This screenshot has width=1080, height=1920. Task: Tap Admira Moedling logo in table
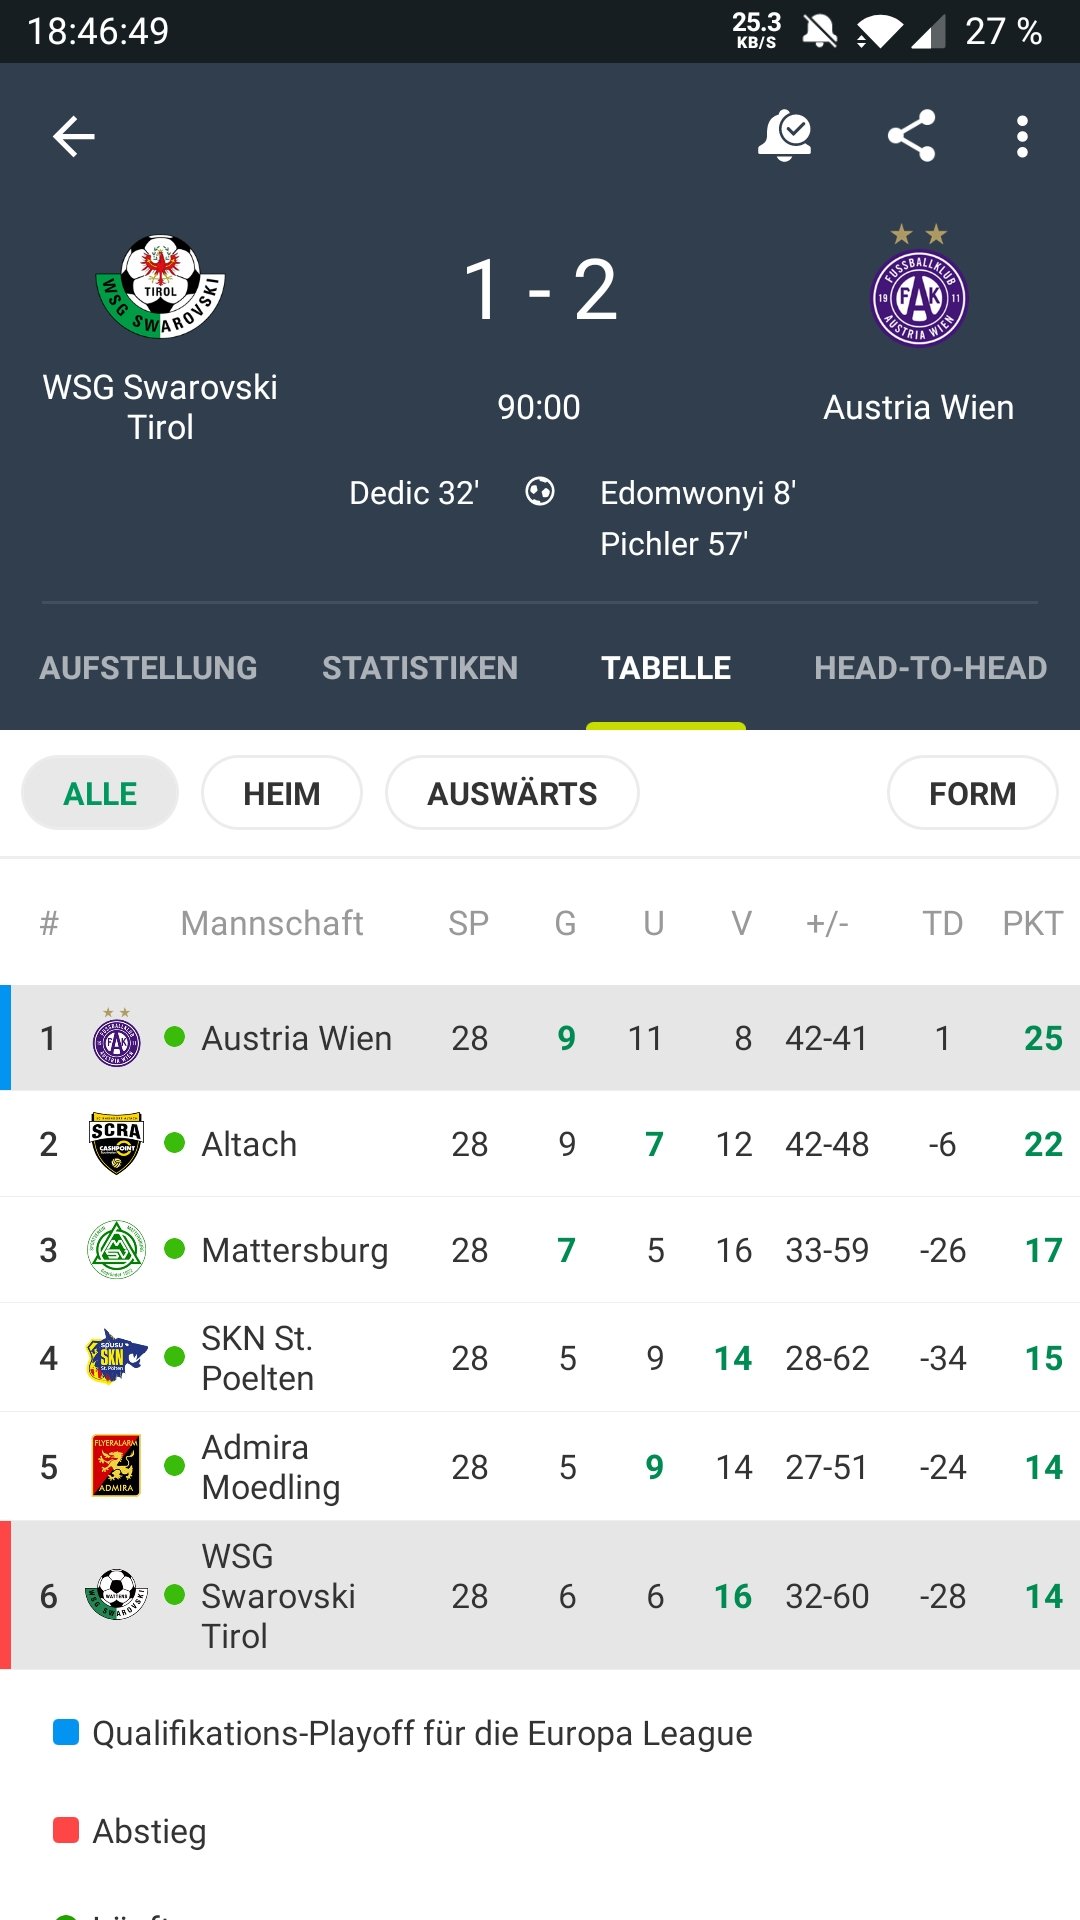click(x=116, y=1465)
